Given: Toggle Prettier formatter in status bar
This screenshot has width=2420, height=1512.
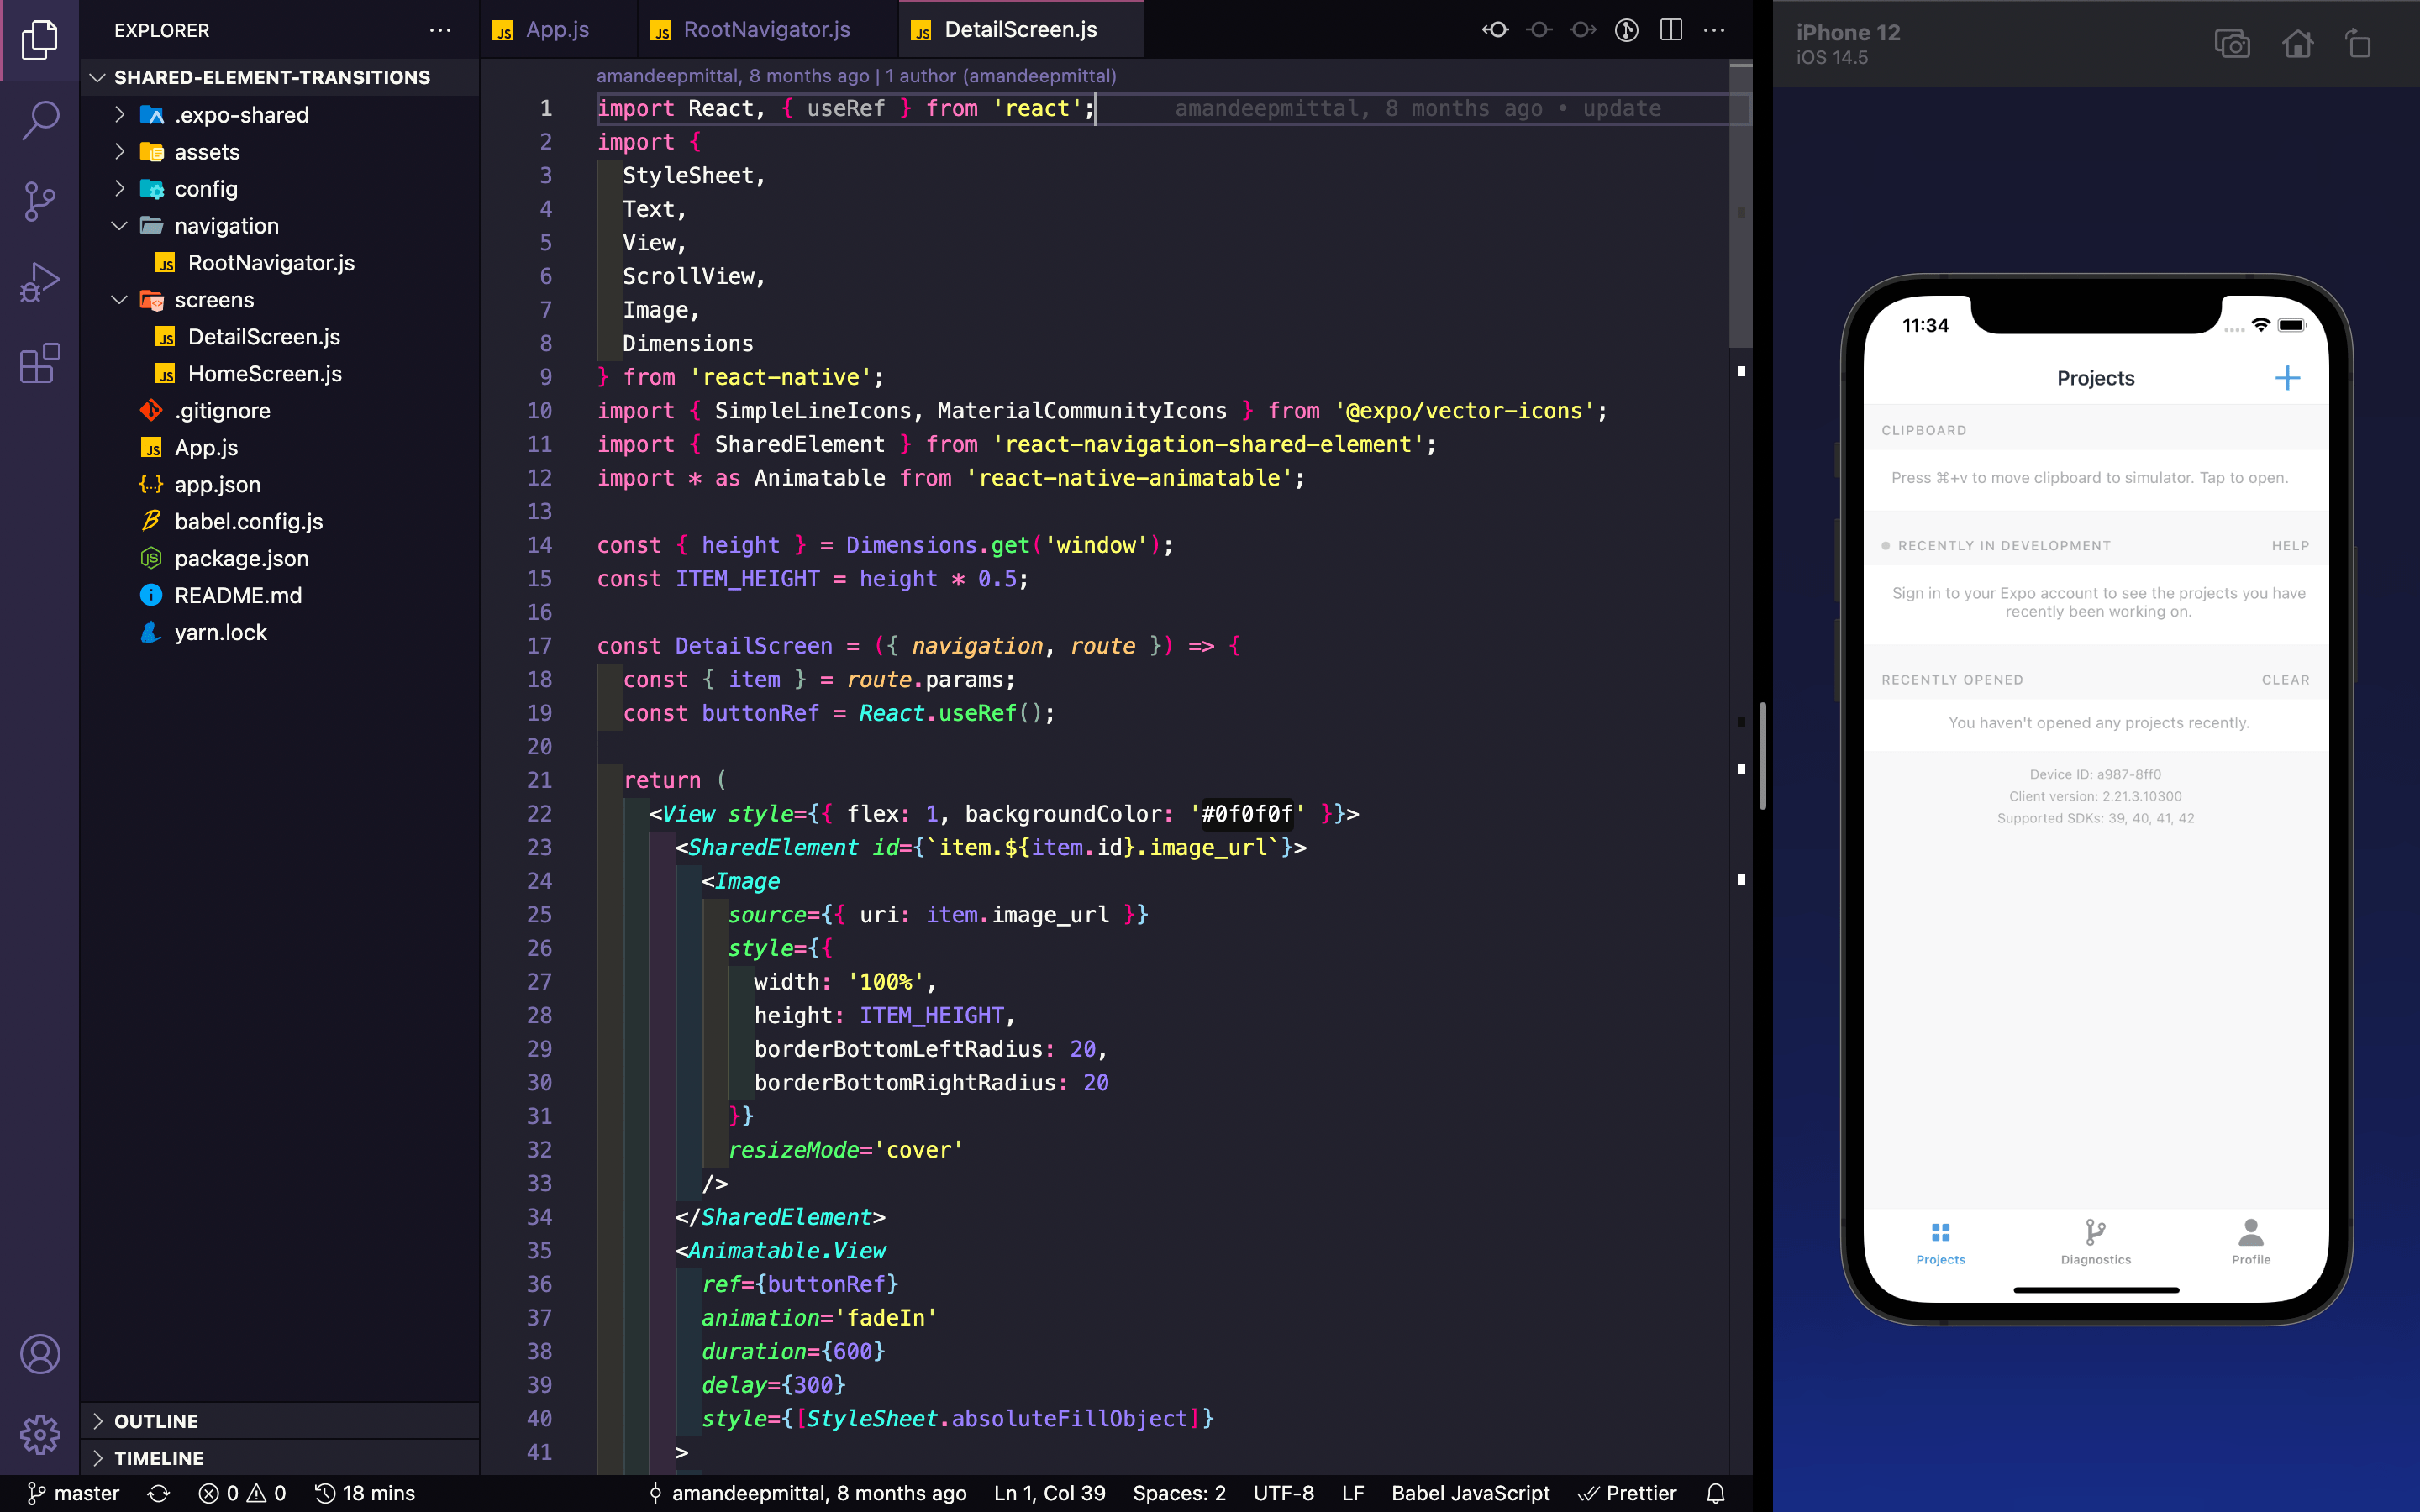Looking at the screenshot, I should pyautogui.click(x=1629, y=1493).
